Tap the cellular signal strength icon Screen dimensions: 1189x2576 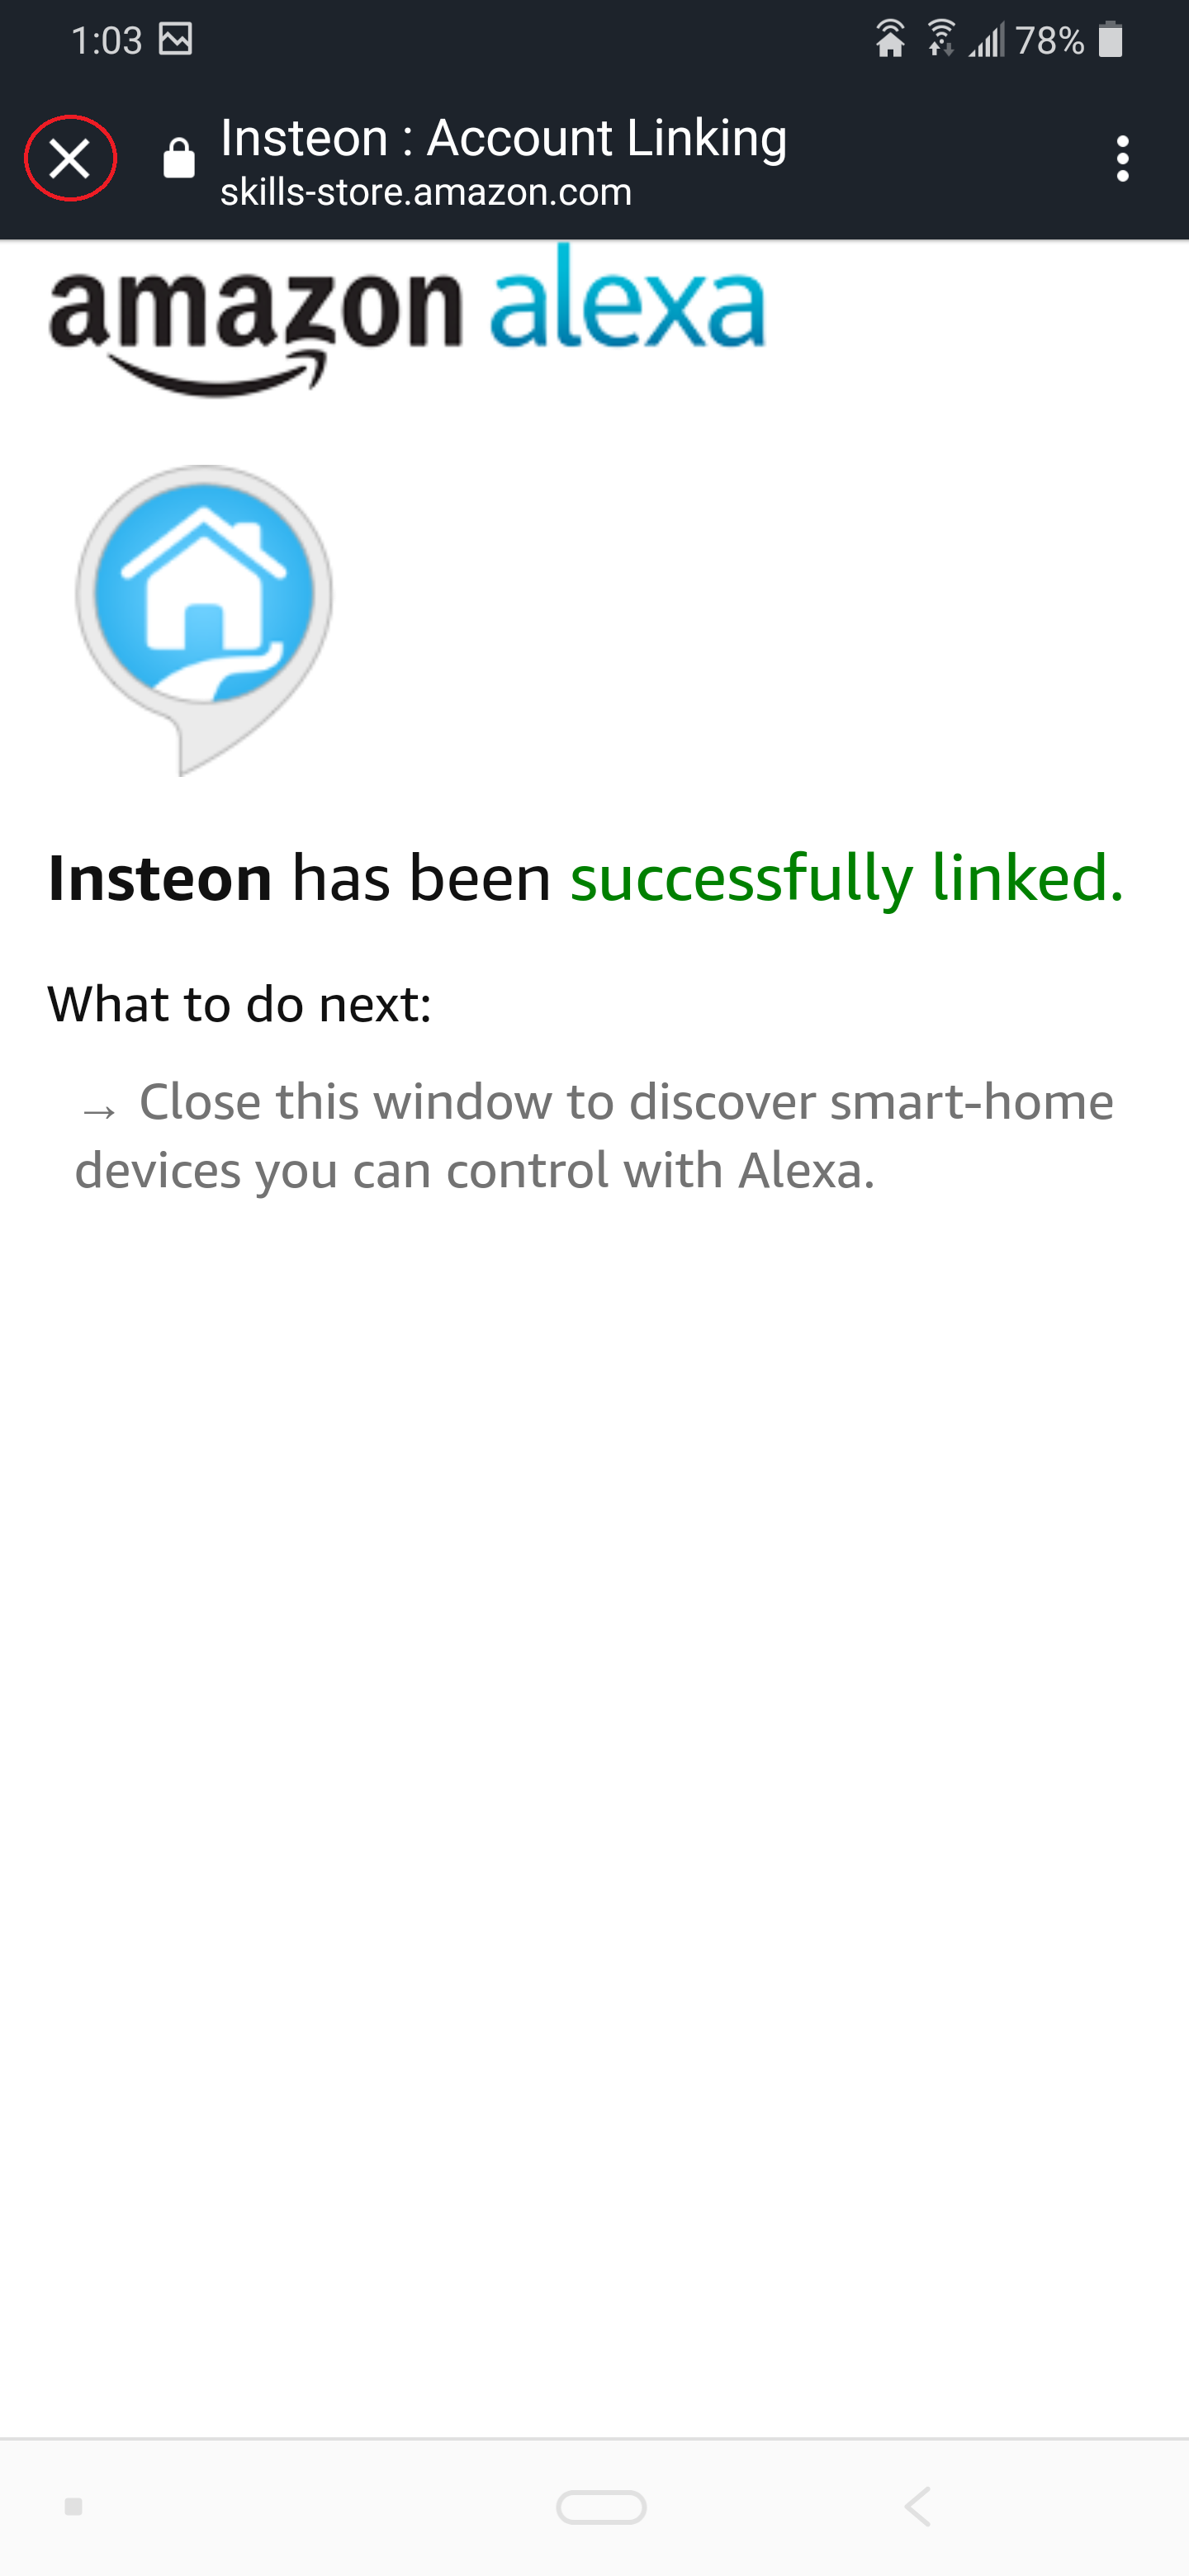click(x=986, y=40)
